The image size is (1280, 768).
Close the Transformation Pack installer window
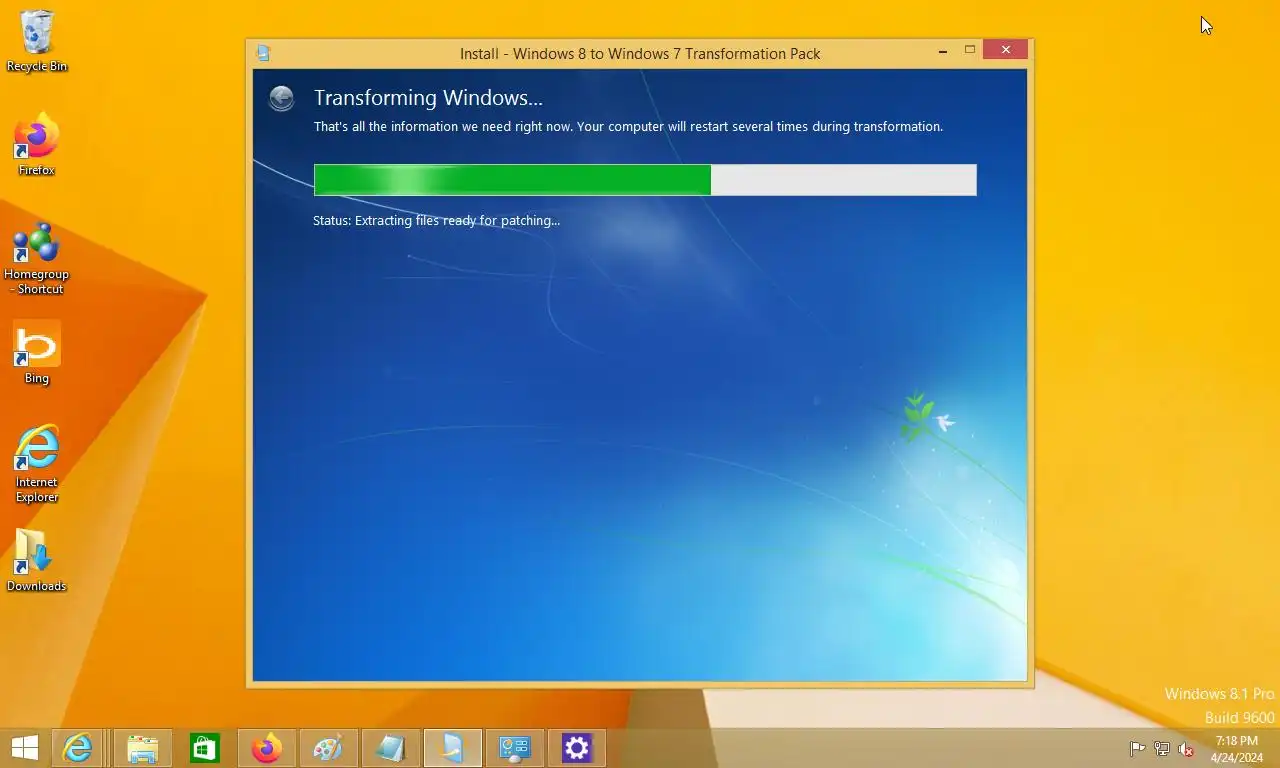[1006, 50]
